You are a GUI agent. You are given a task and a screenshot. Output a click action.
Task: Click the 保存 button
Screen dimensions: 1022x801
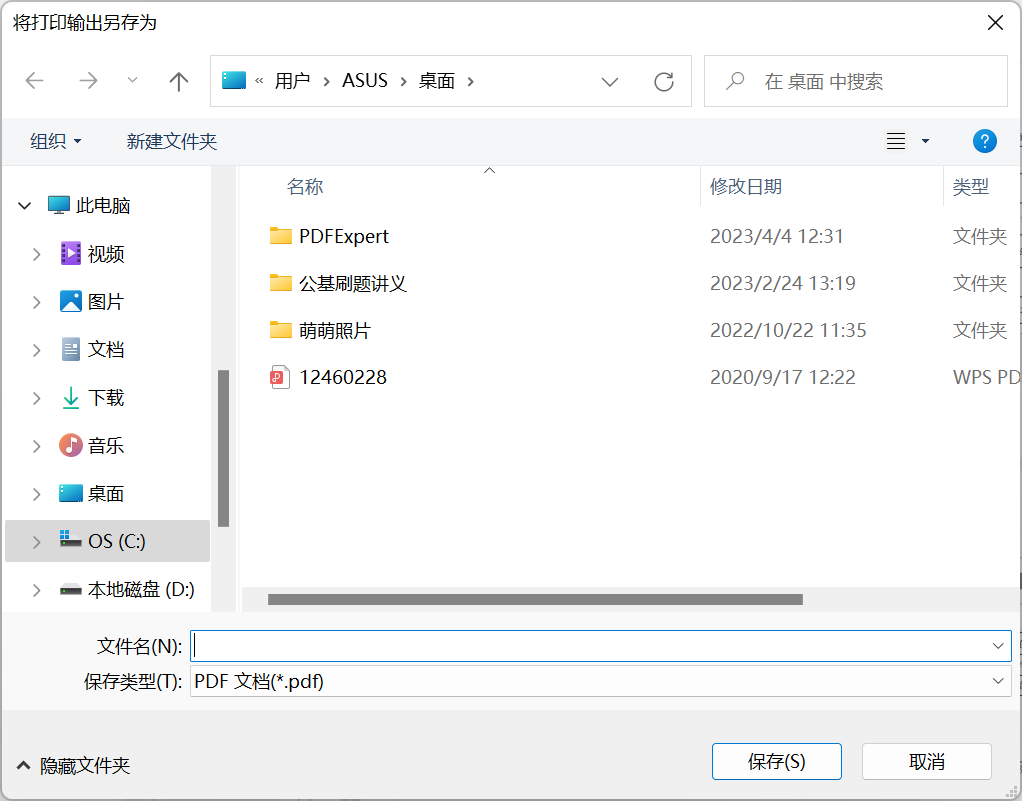point(776,761)
